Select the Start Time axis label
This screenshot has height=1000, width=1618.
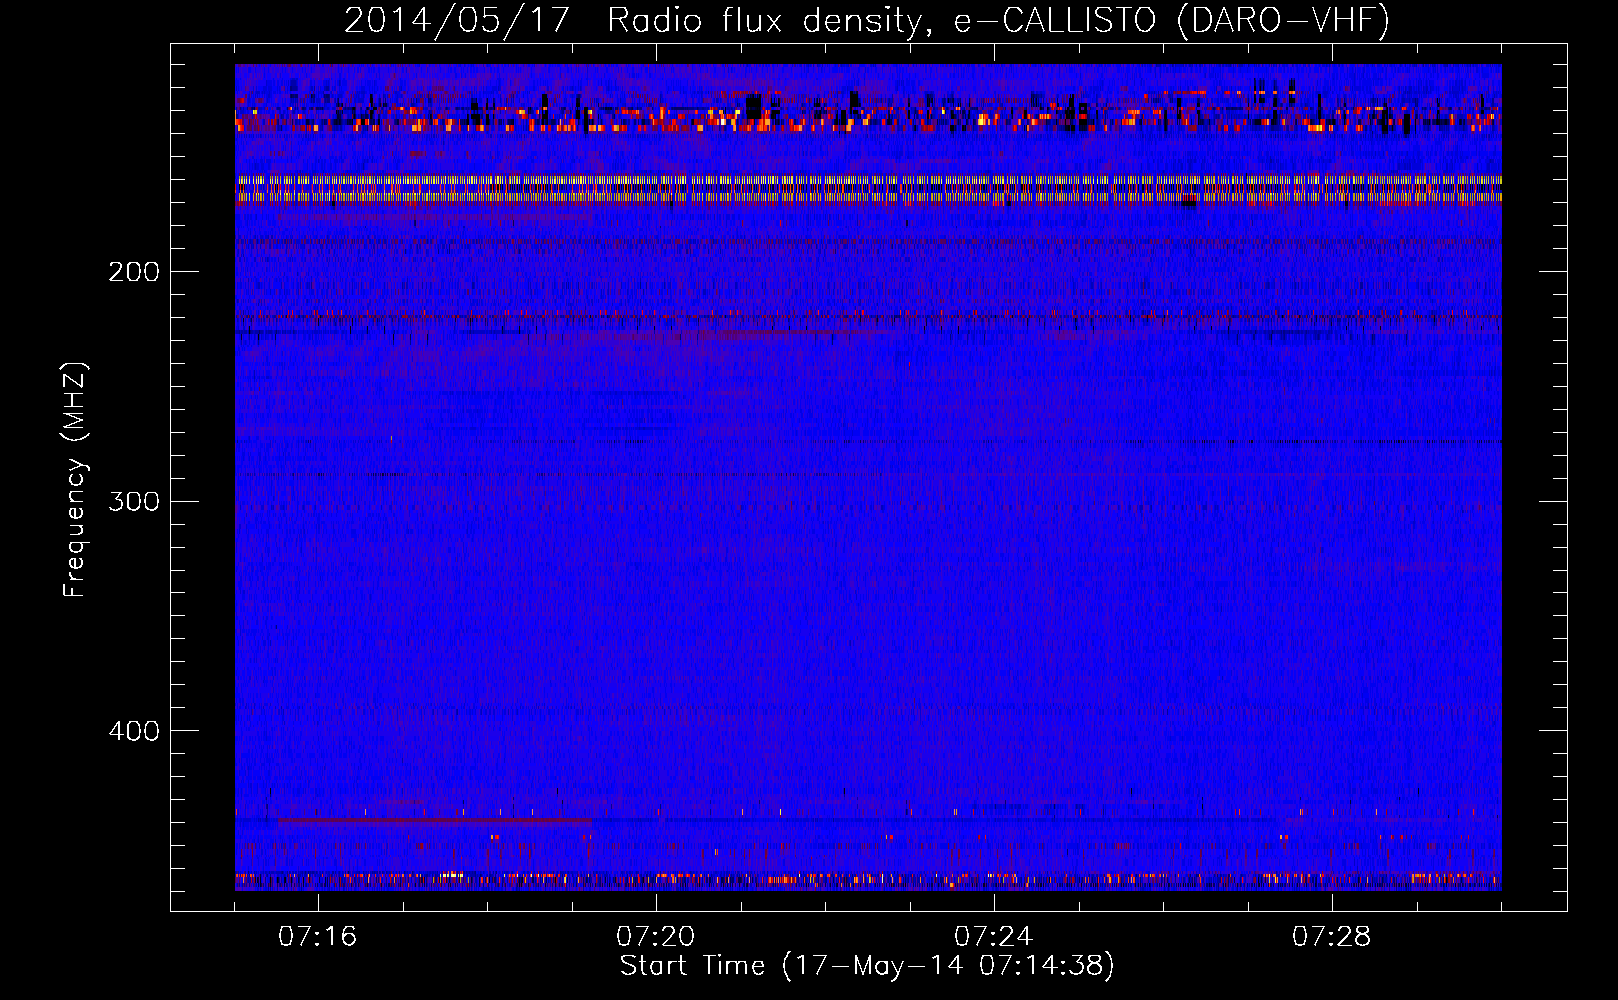coord(867,966)
